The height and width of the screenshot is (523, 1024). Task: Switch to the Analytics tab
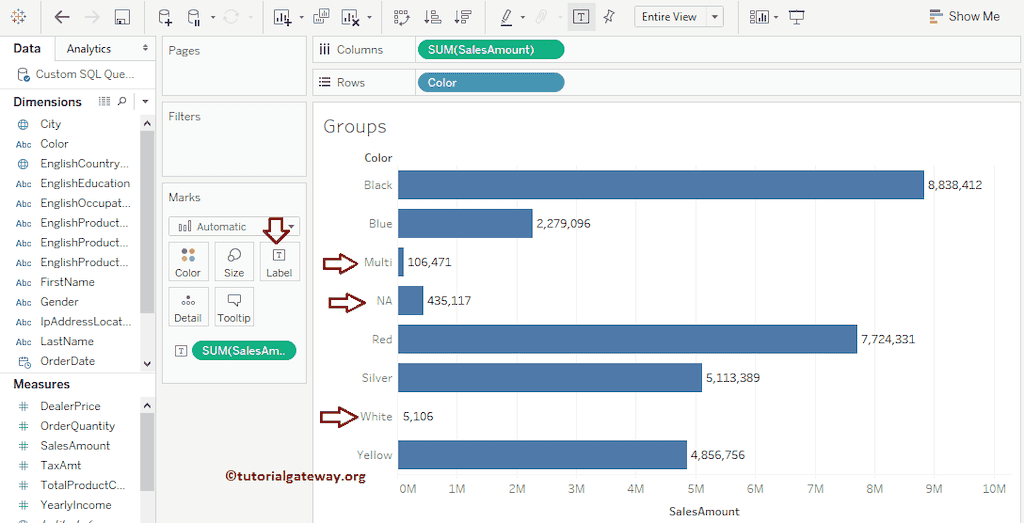(x=89, y=48)
